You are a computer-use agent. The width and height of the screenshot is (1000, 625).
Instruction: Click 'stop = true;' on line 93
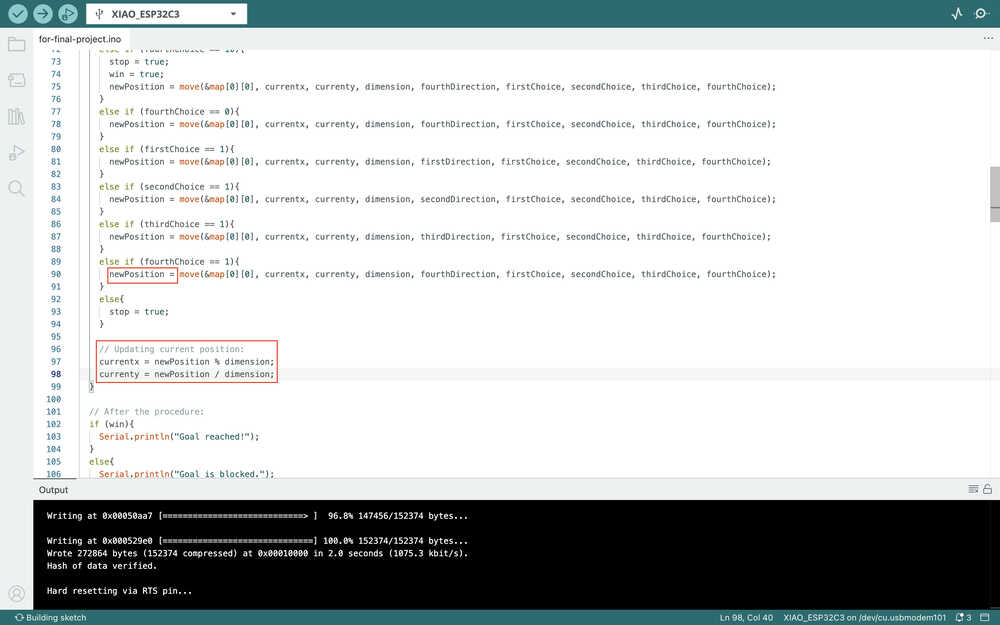[x=138, y=312]
